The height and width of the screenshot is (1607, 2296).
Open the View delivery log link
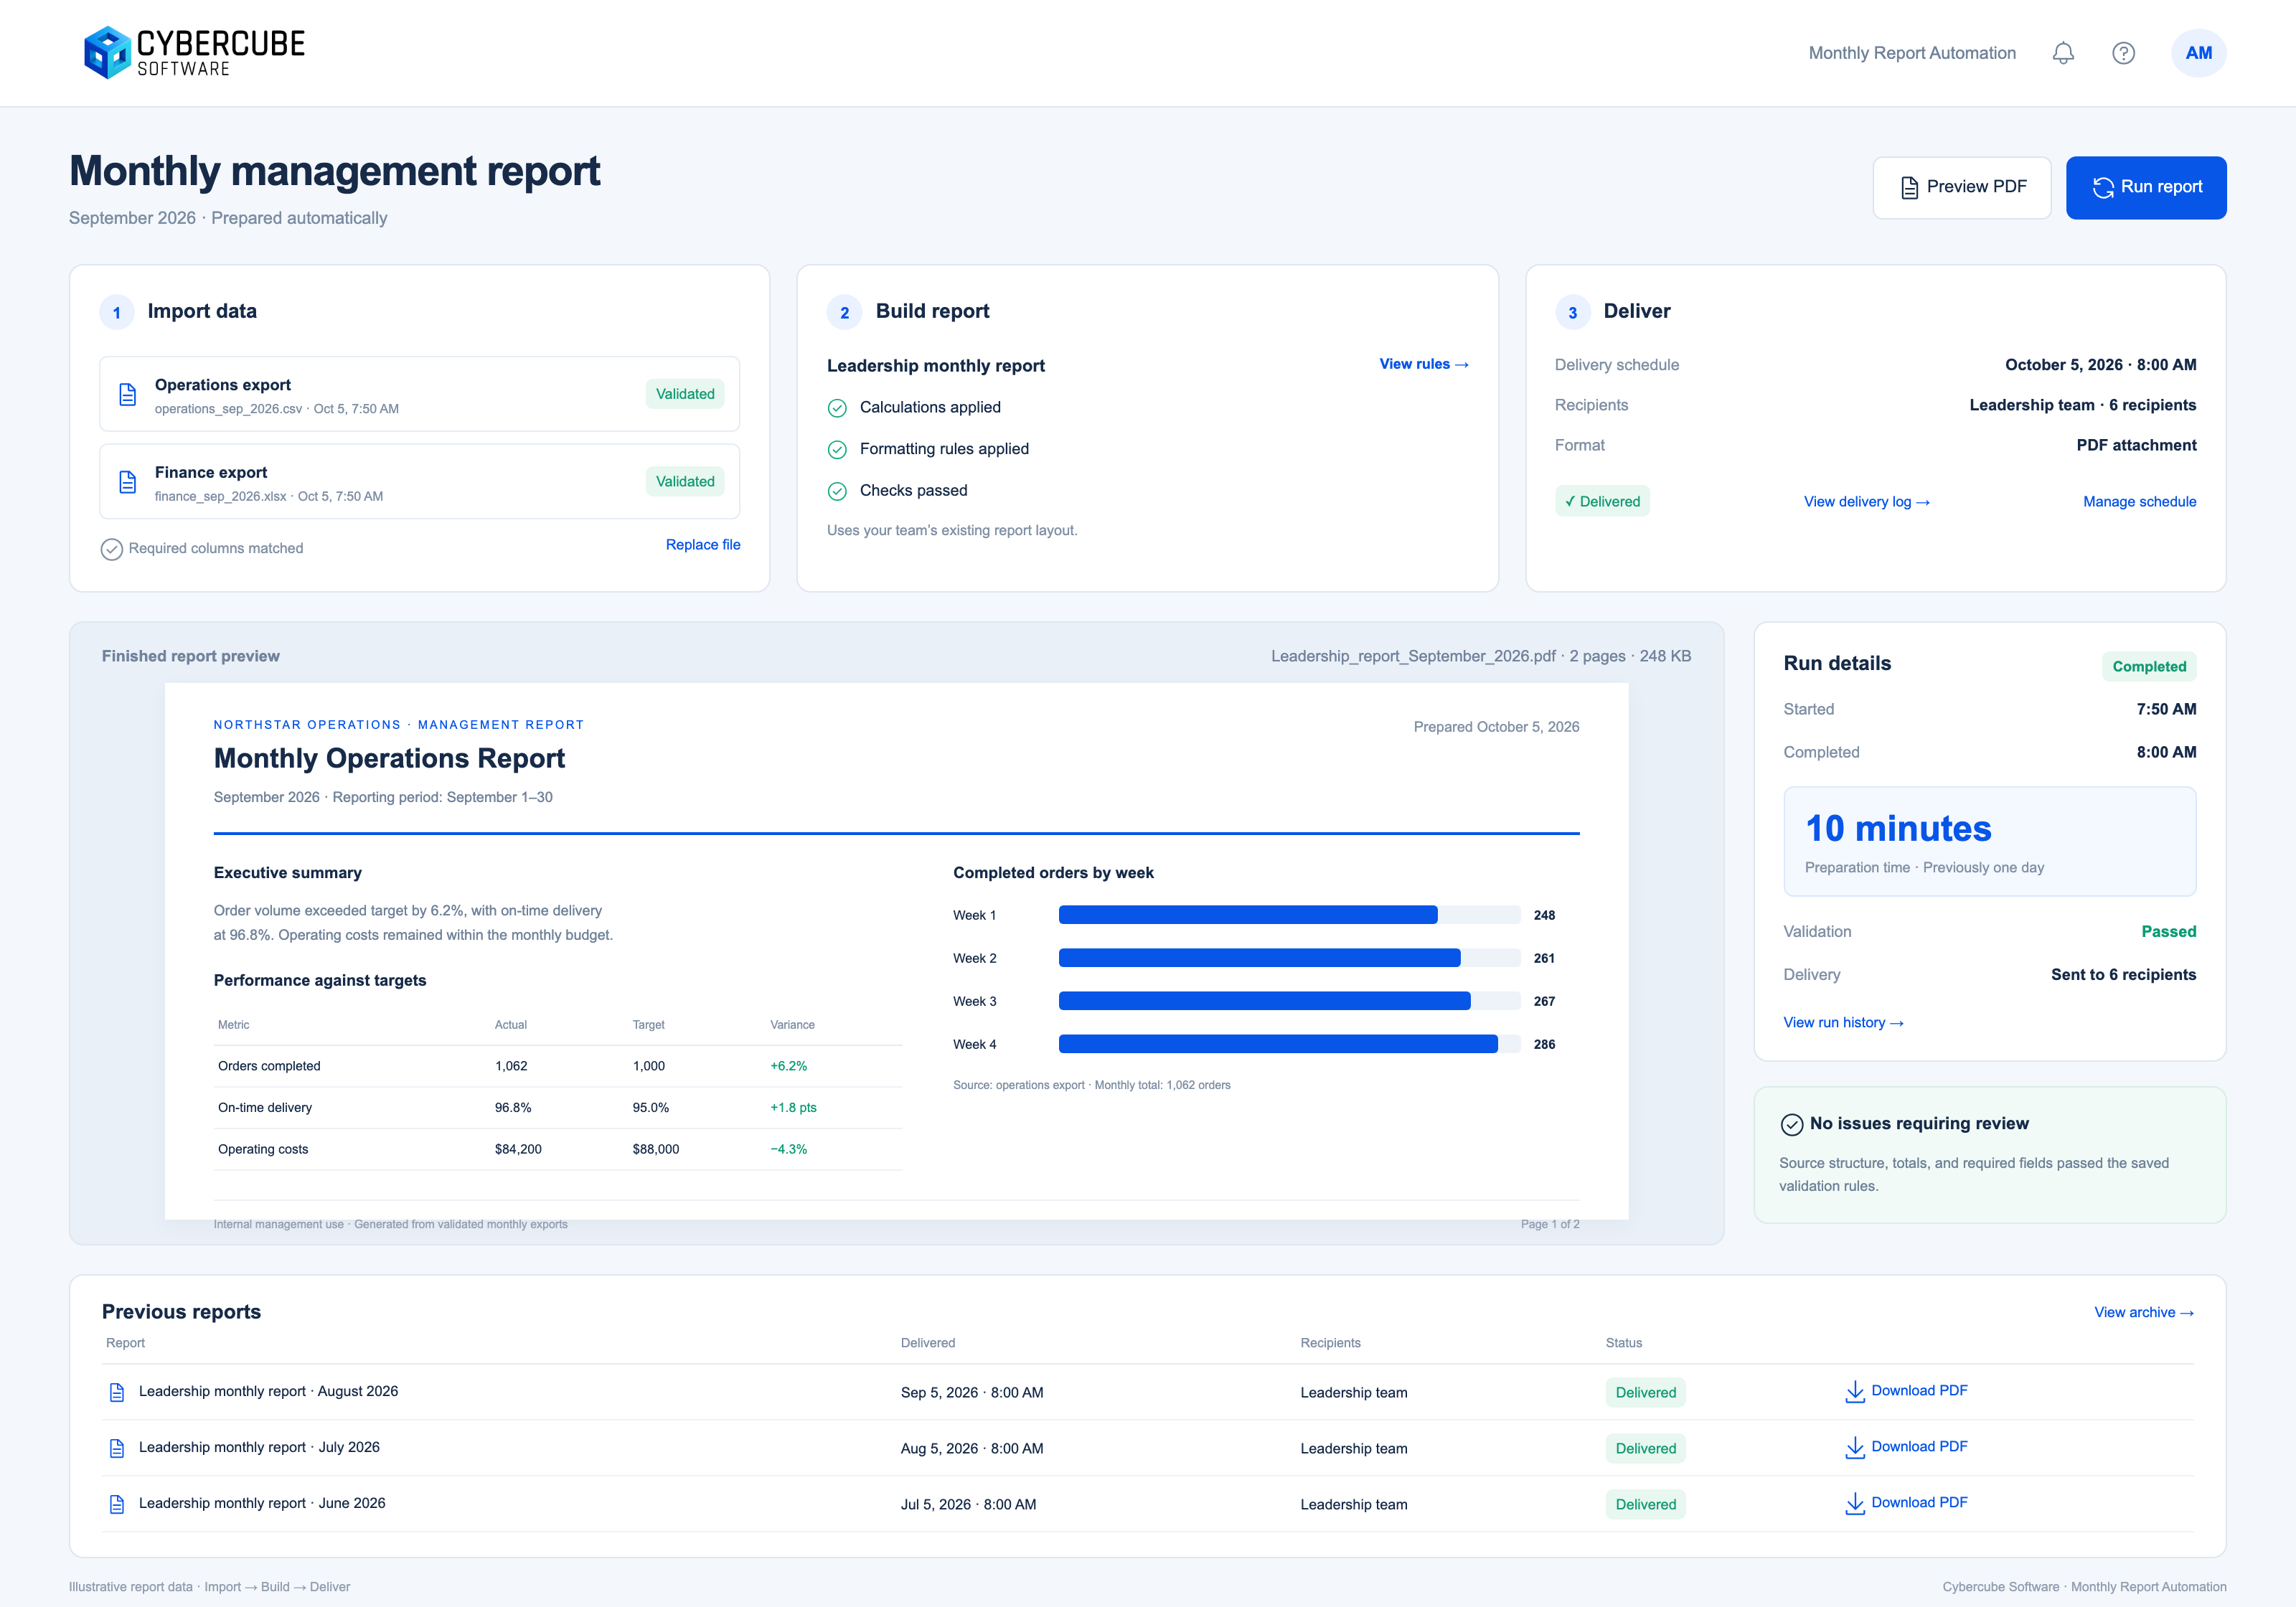point(1867,502)
